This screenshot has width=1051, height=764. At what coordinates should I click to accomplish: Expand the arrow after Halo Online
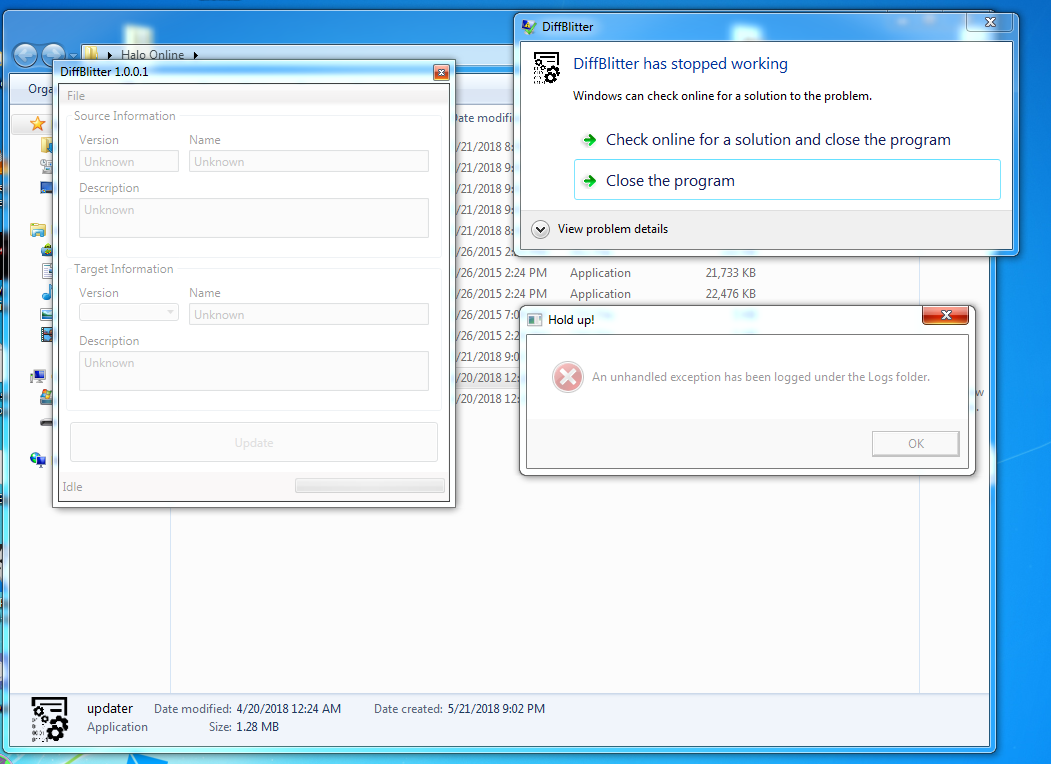click(196, 55)
